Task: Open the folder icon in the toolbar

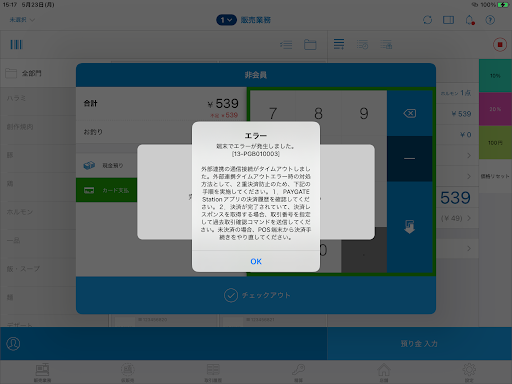Action: pyautogui.click(x=310, y=45)
